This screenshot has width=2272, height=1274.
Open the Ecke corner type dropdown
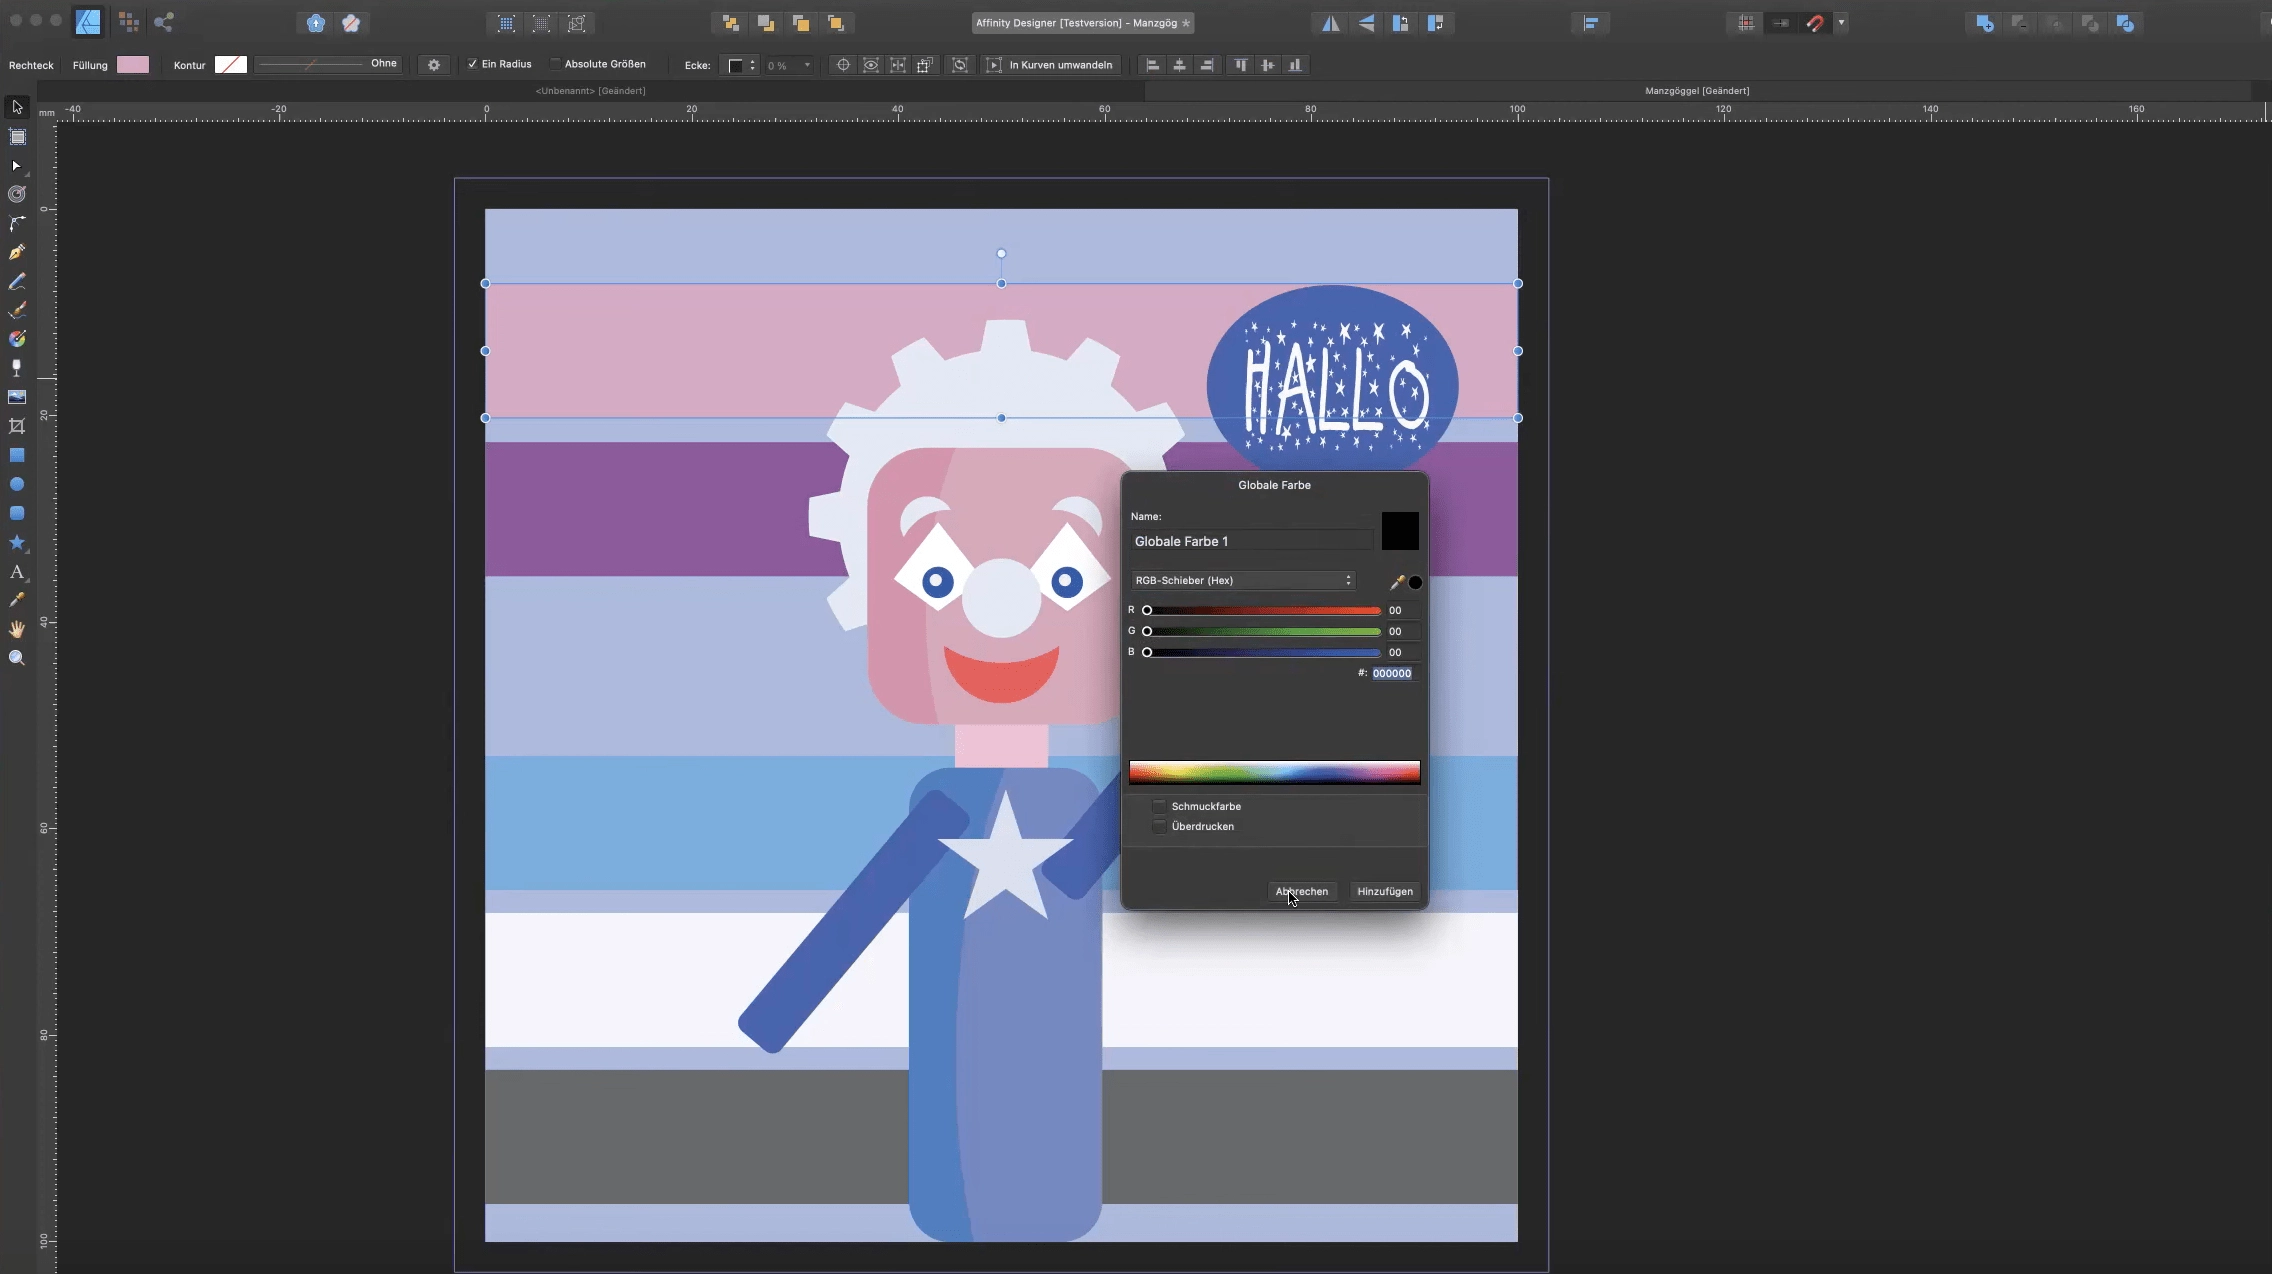click(x=741, y=65)
